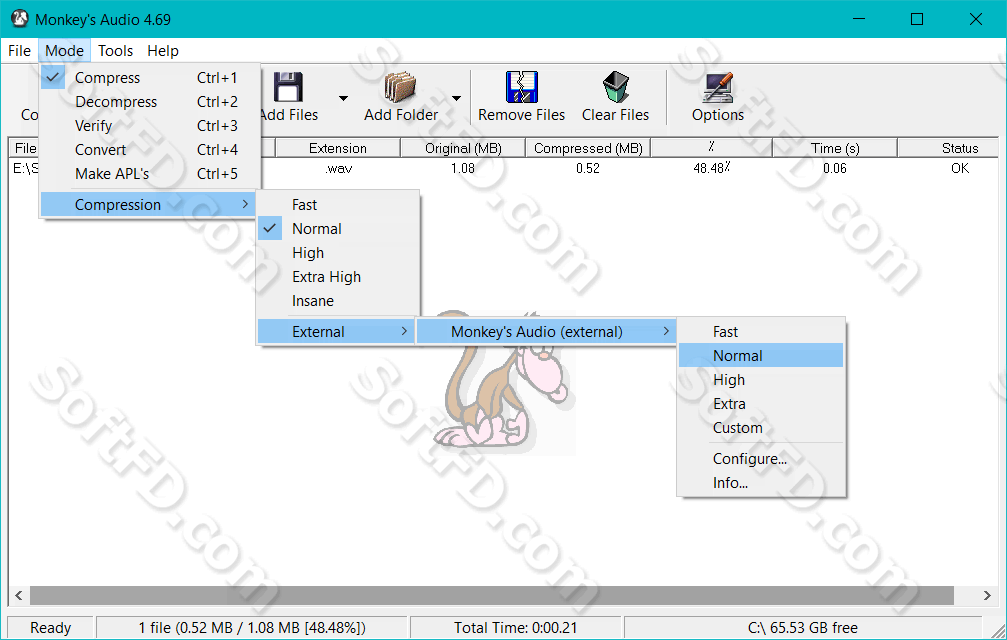Switch mode to Decompress
Viewport: 1007px width, 640px height.
[150, 101]
